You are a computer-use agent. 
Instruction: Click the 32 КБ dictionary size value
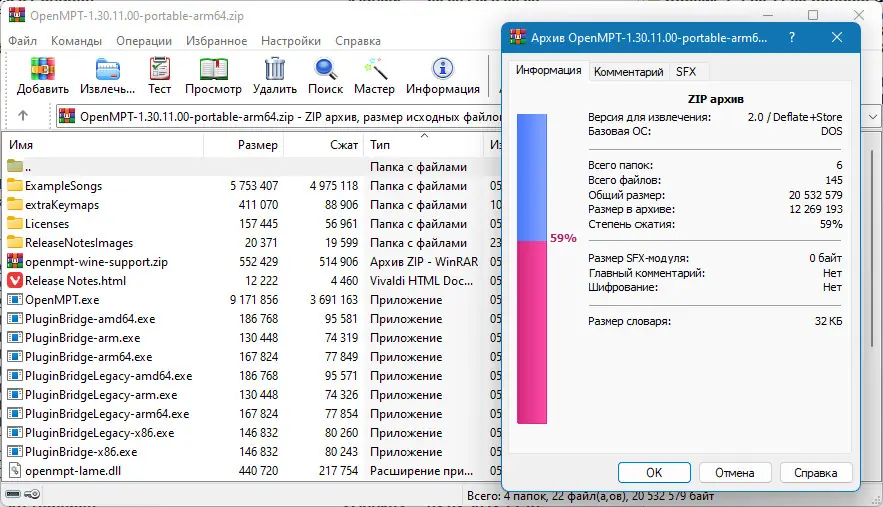[x=828, y=321]
